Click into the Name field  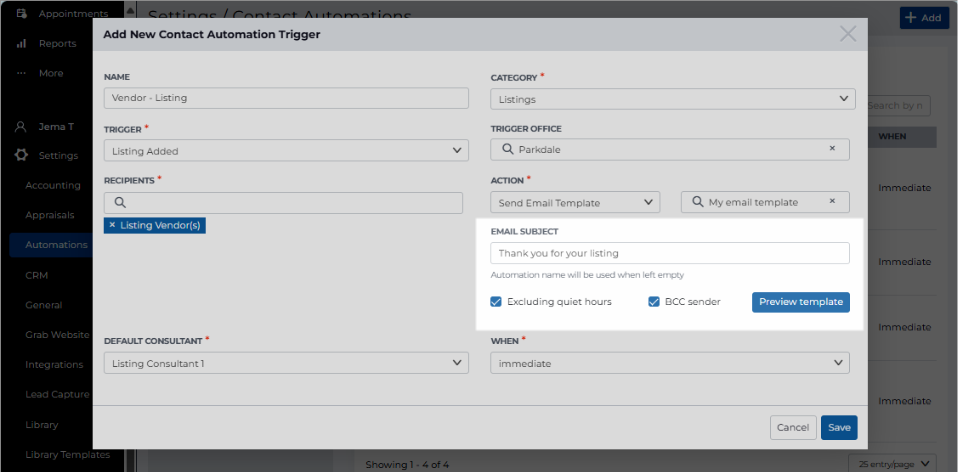[286, 98]
